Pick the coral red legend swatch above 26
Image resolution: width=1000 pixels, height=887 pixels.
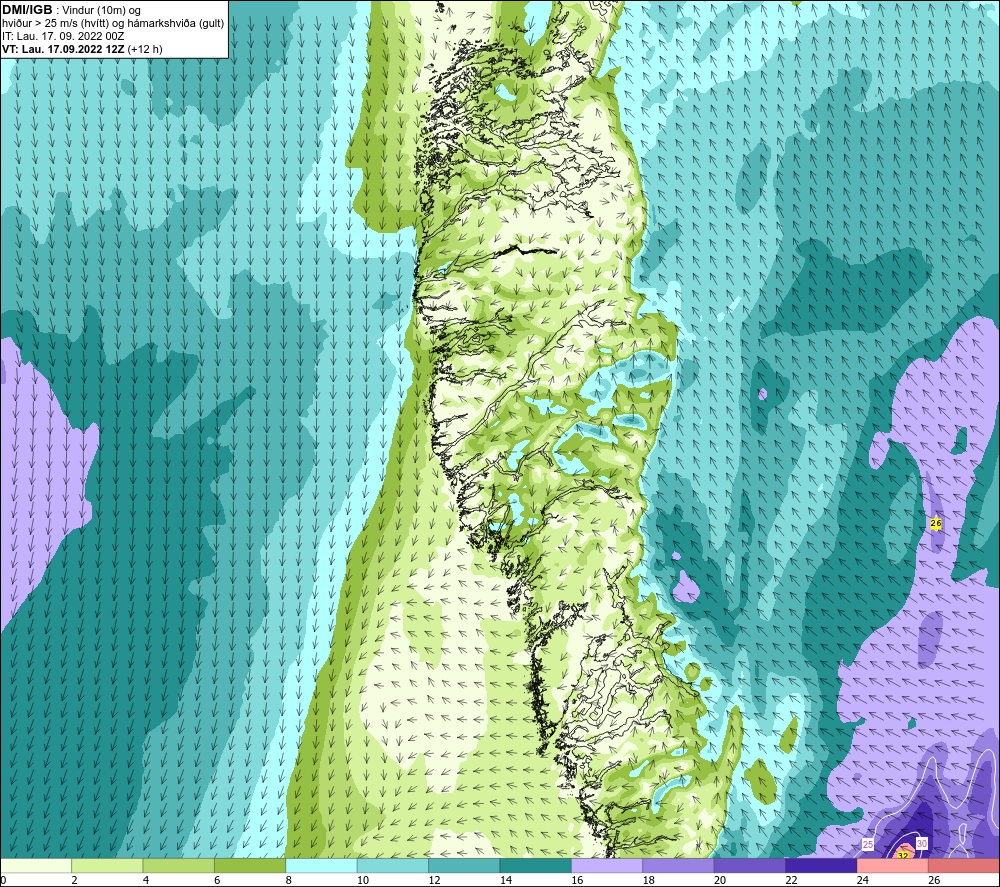[x=964, y=866]
